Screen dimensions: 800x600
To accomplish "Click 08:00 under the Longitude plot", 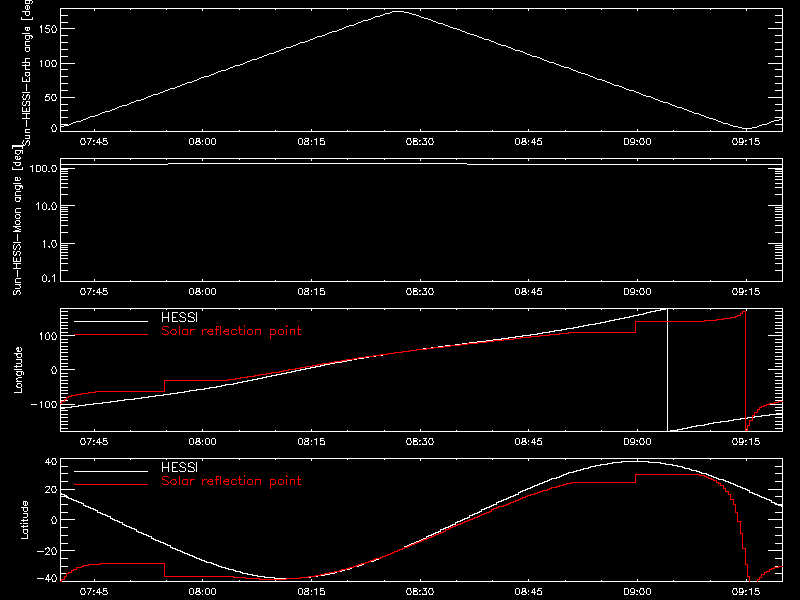I will (203, 442).
